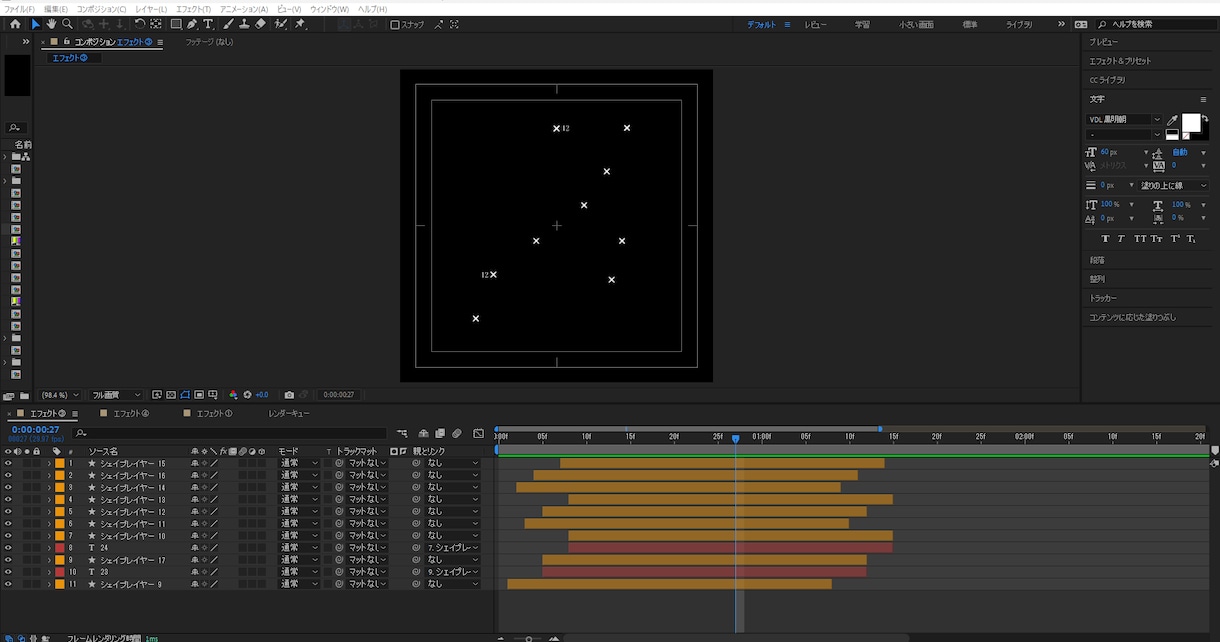The height and width of the screenshot is (642, 1220).
Task: Select the Rectangle shape tool
Action: click(x=176, y=24)
